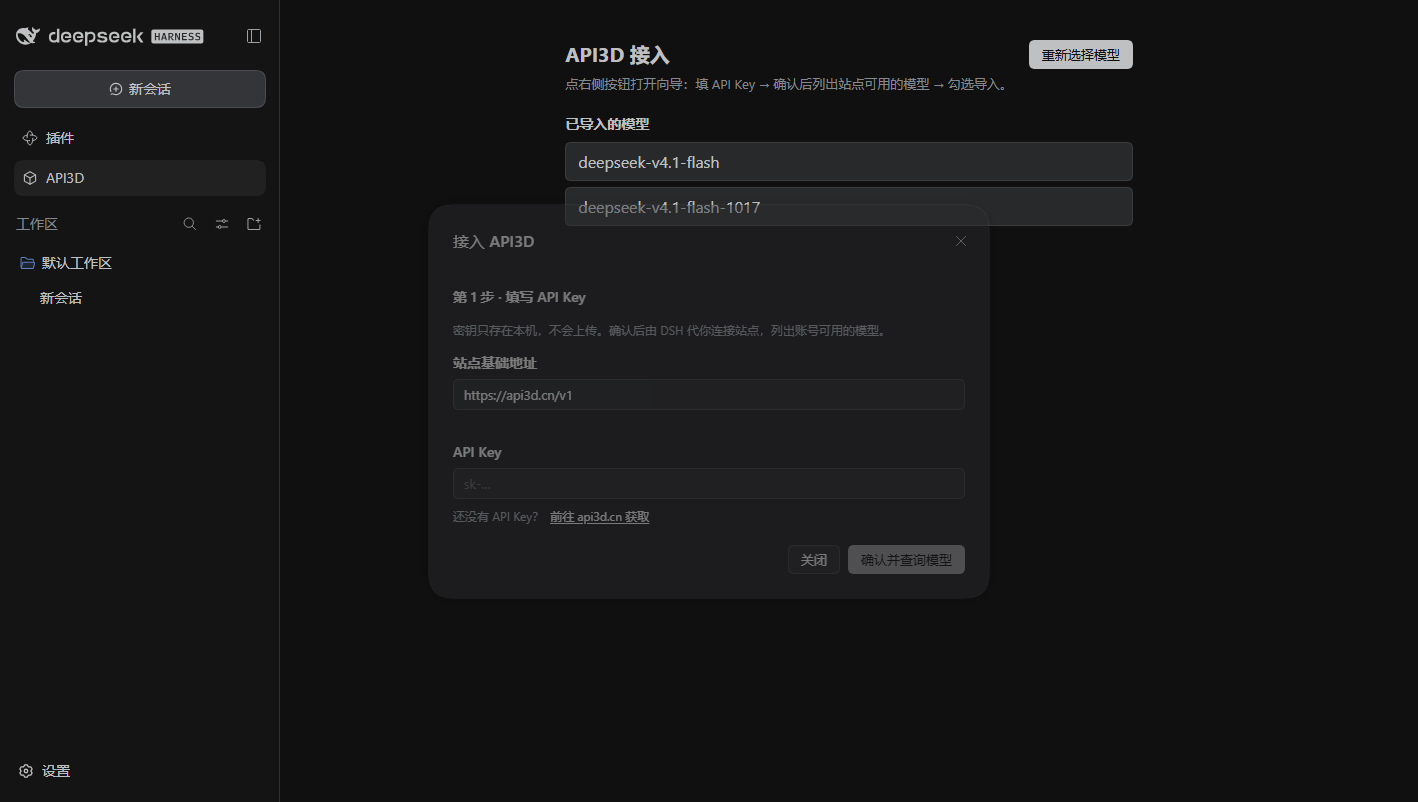
Task: Click the API Key input field
Action: [x=708, y=484]
